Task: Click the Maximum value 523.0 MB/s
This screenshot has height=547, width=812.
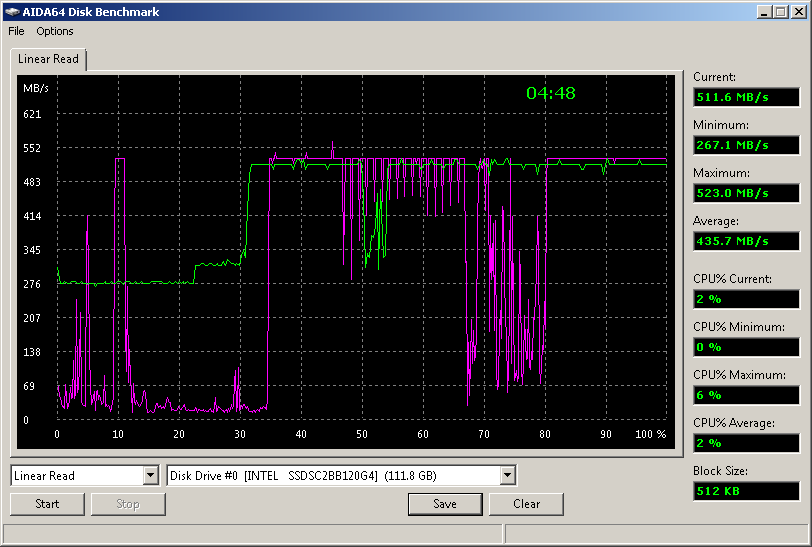Action: point(746,193)
